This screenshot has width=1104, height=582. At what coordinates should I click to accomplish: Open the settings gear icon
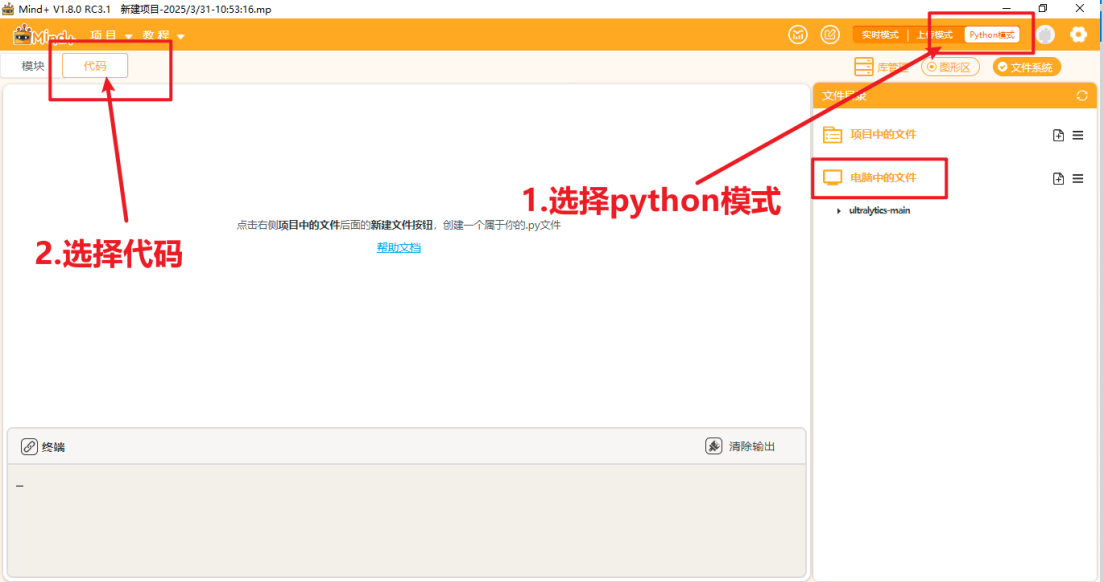1078,34
